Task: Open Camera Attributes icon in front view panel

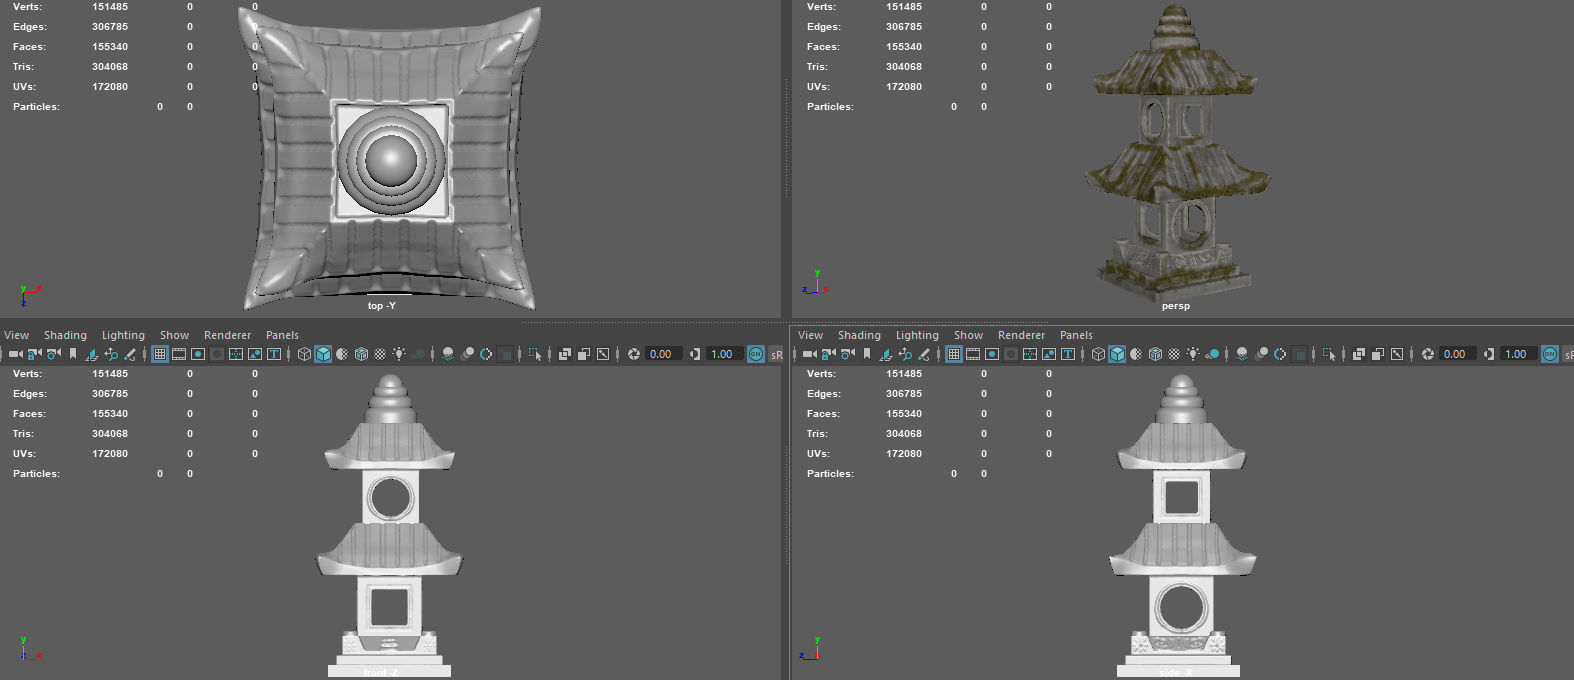Action: pyautogui.click(x=53, y=354)
